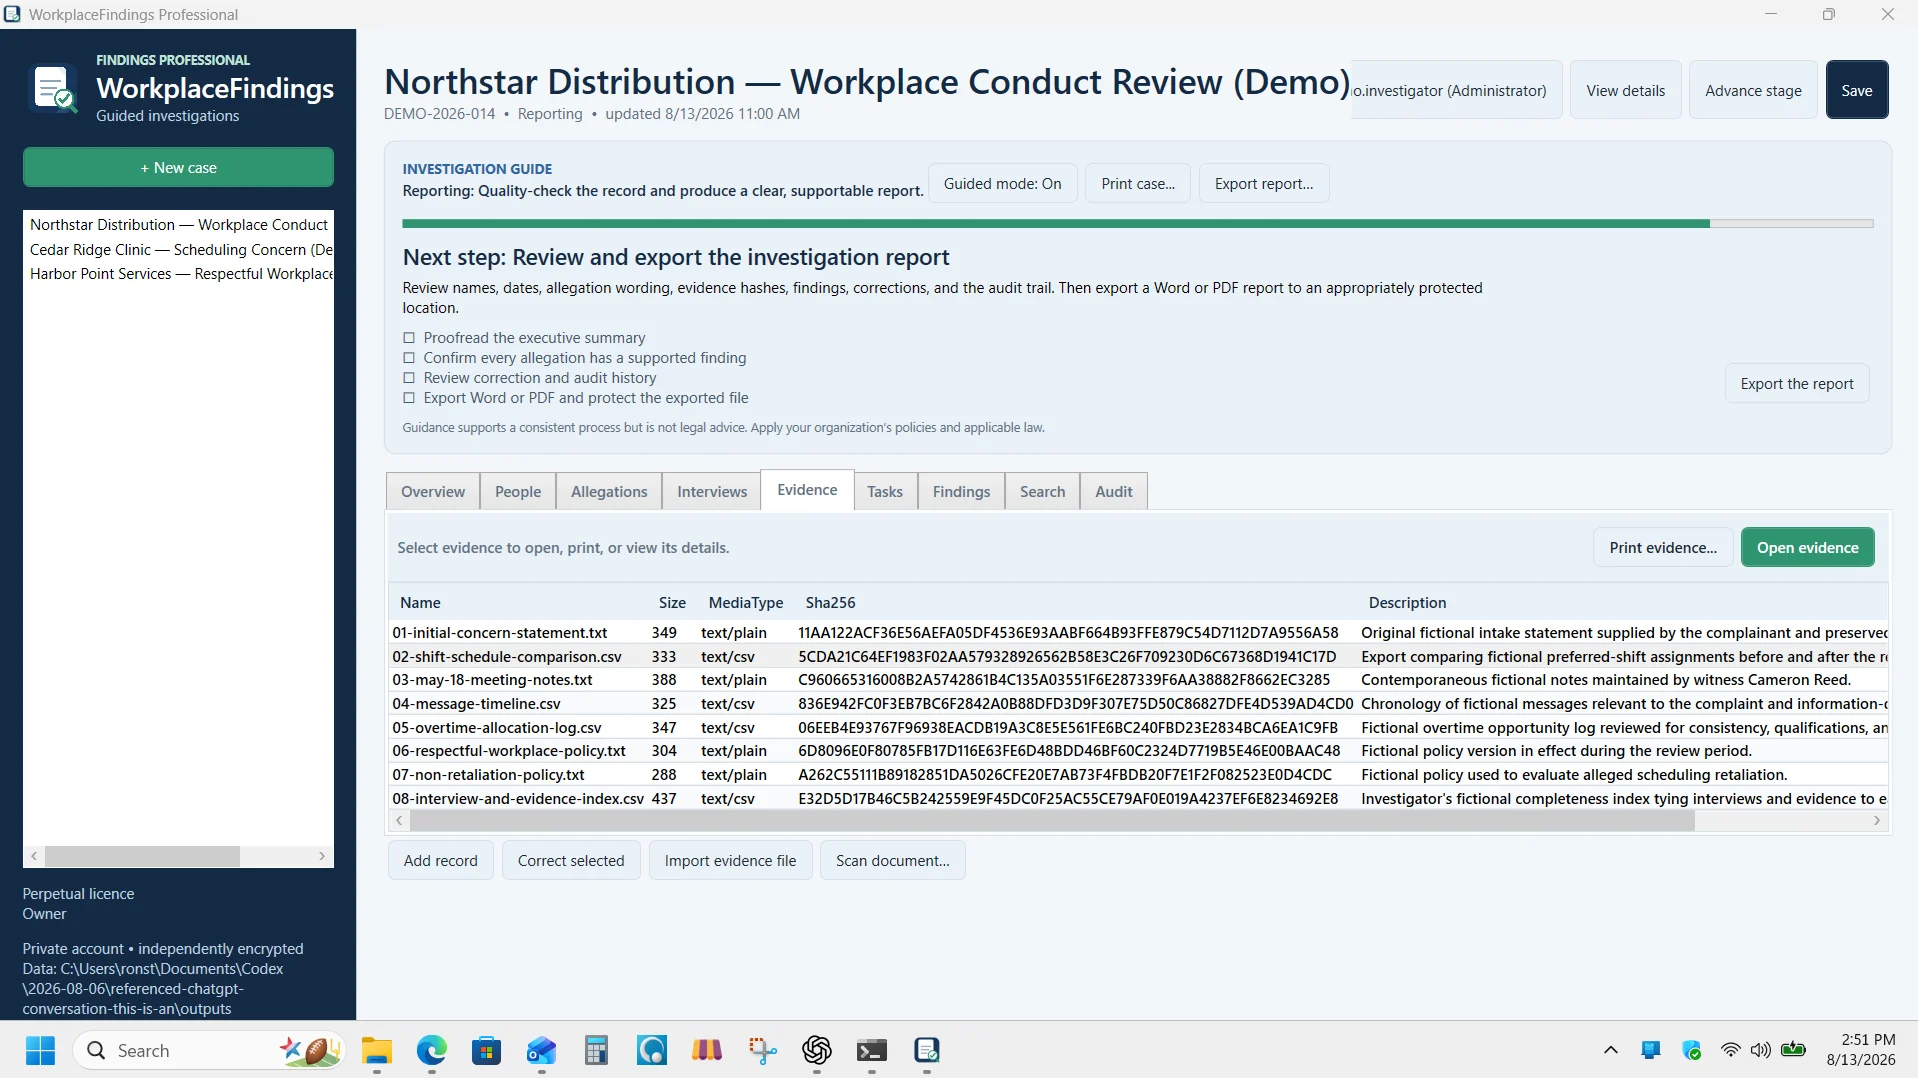Click the Save button
Image resolution: width=1918 pixels, height=1078 pixels.
tap(1856, 90)
